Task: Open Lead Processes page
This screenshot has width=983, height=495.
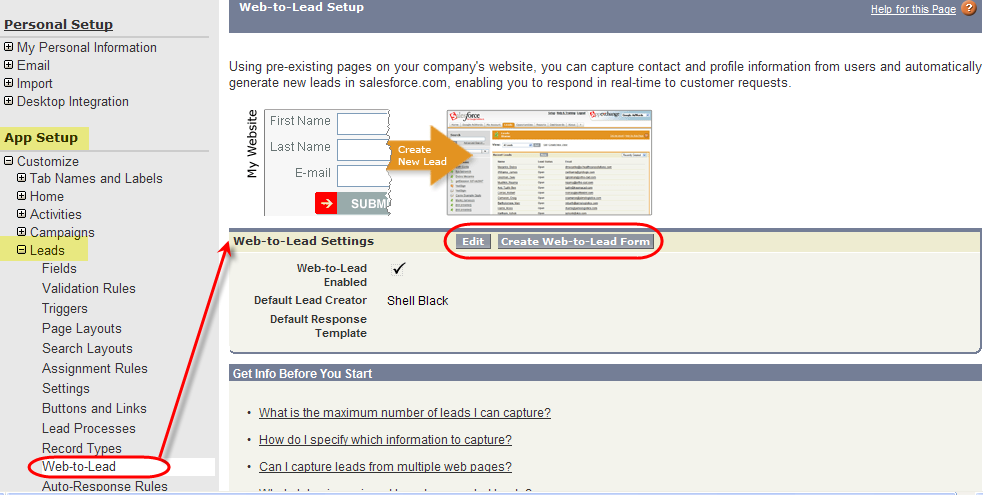Action: tap(88, 429)
